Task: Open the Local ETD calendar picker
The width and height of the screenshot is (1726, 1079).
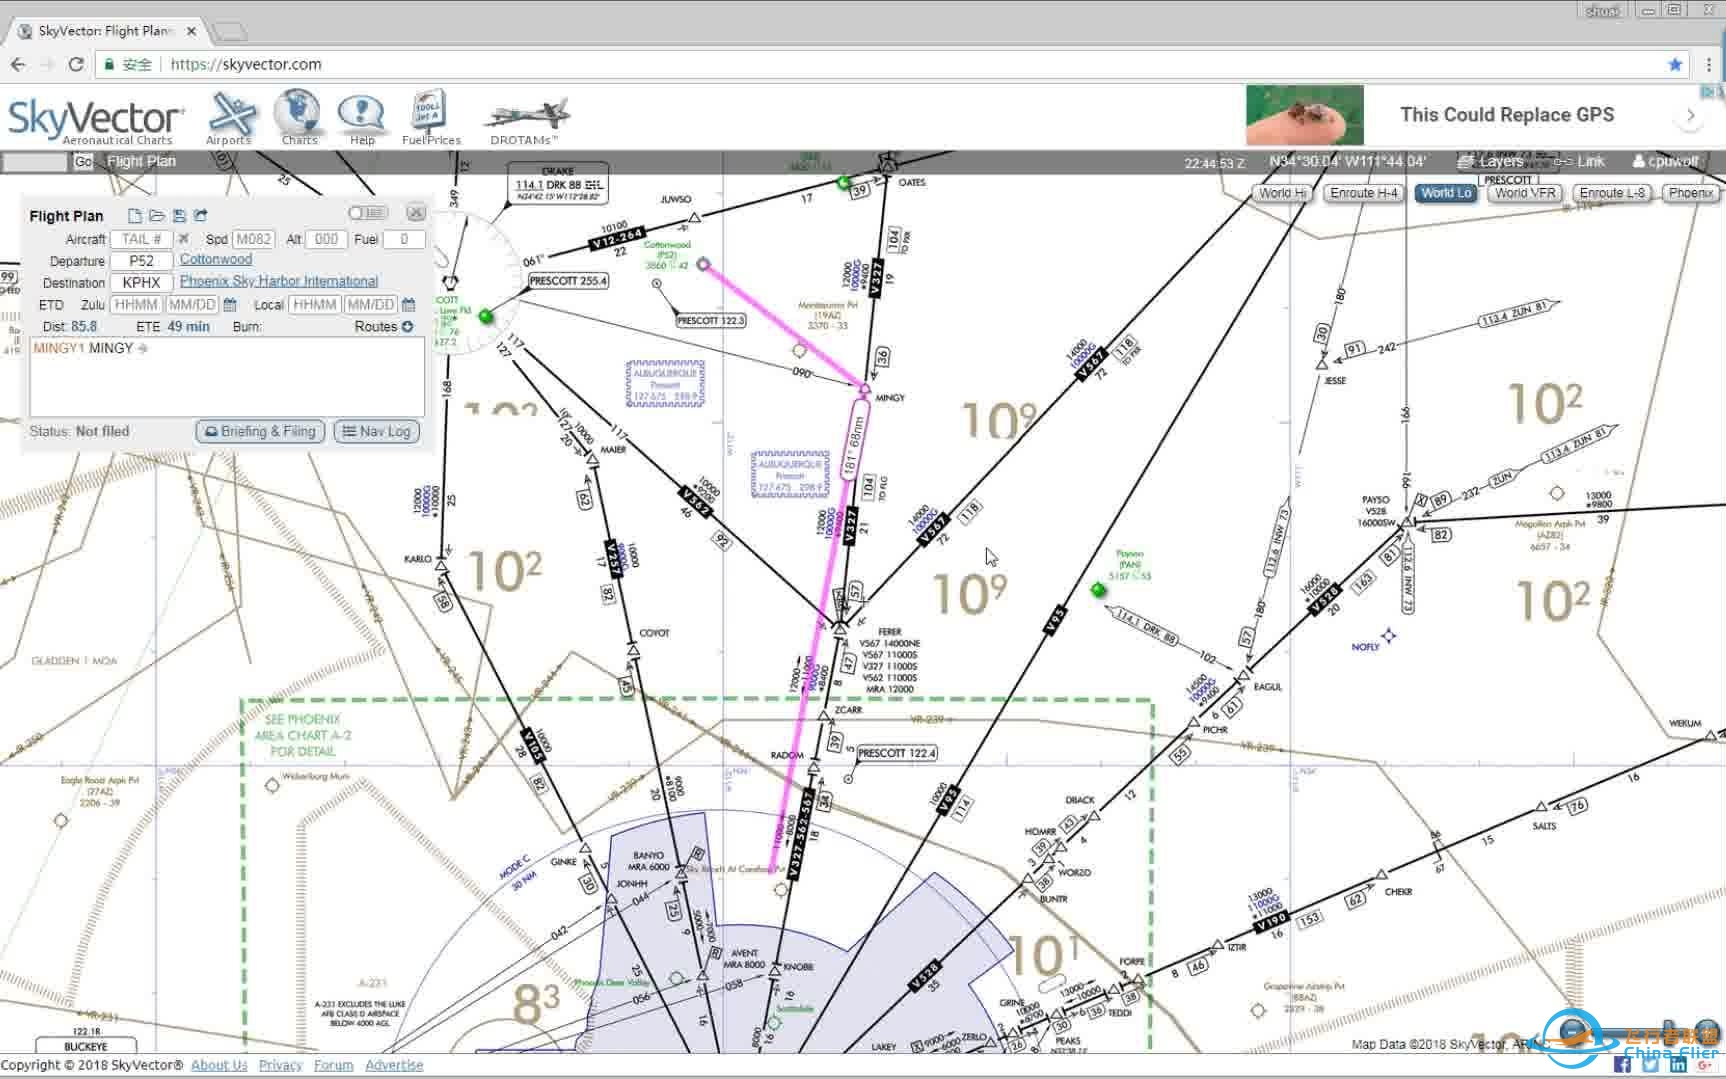Action: tap(408, 304)
